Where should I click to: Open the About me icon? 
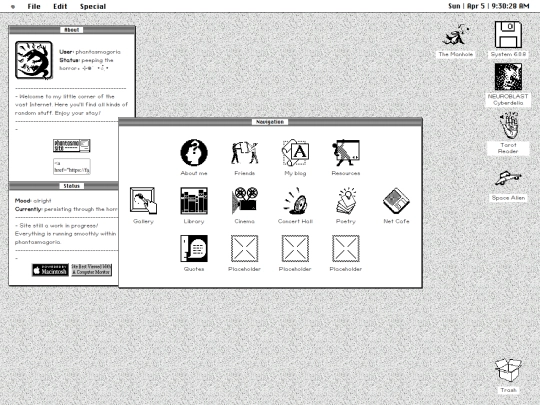[x=194, y=153]
